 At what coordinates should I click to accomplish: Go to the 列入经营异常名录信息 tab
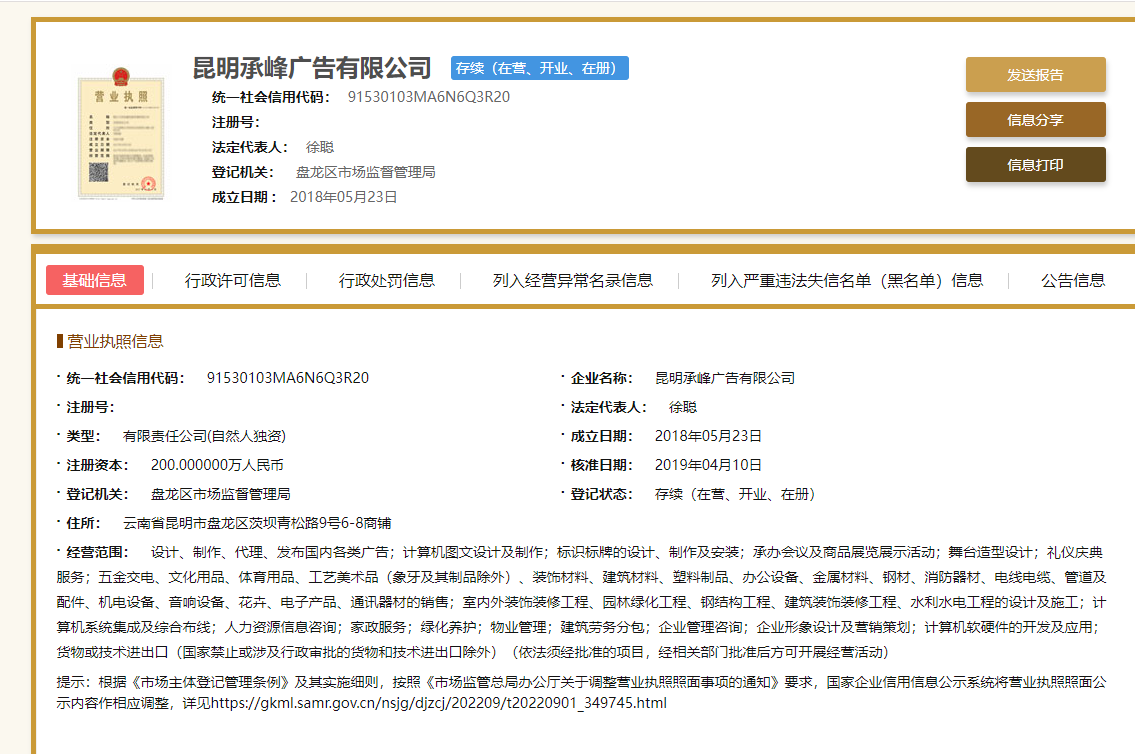[573, 280]
